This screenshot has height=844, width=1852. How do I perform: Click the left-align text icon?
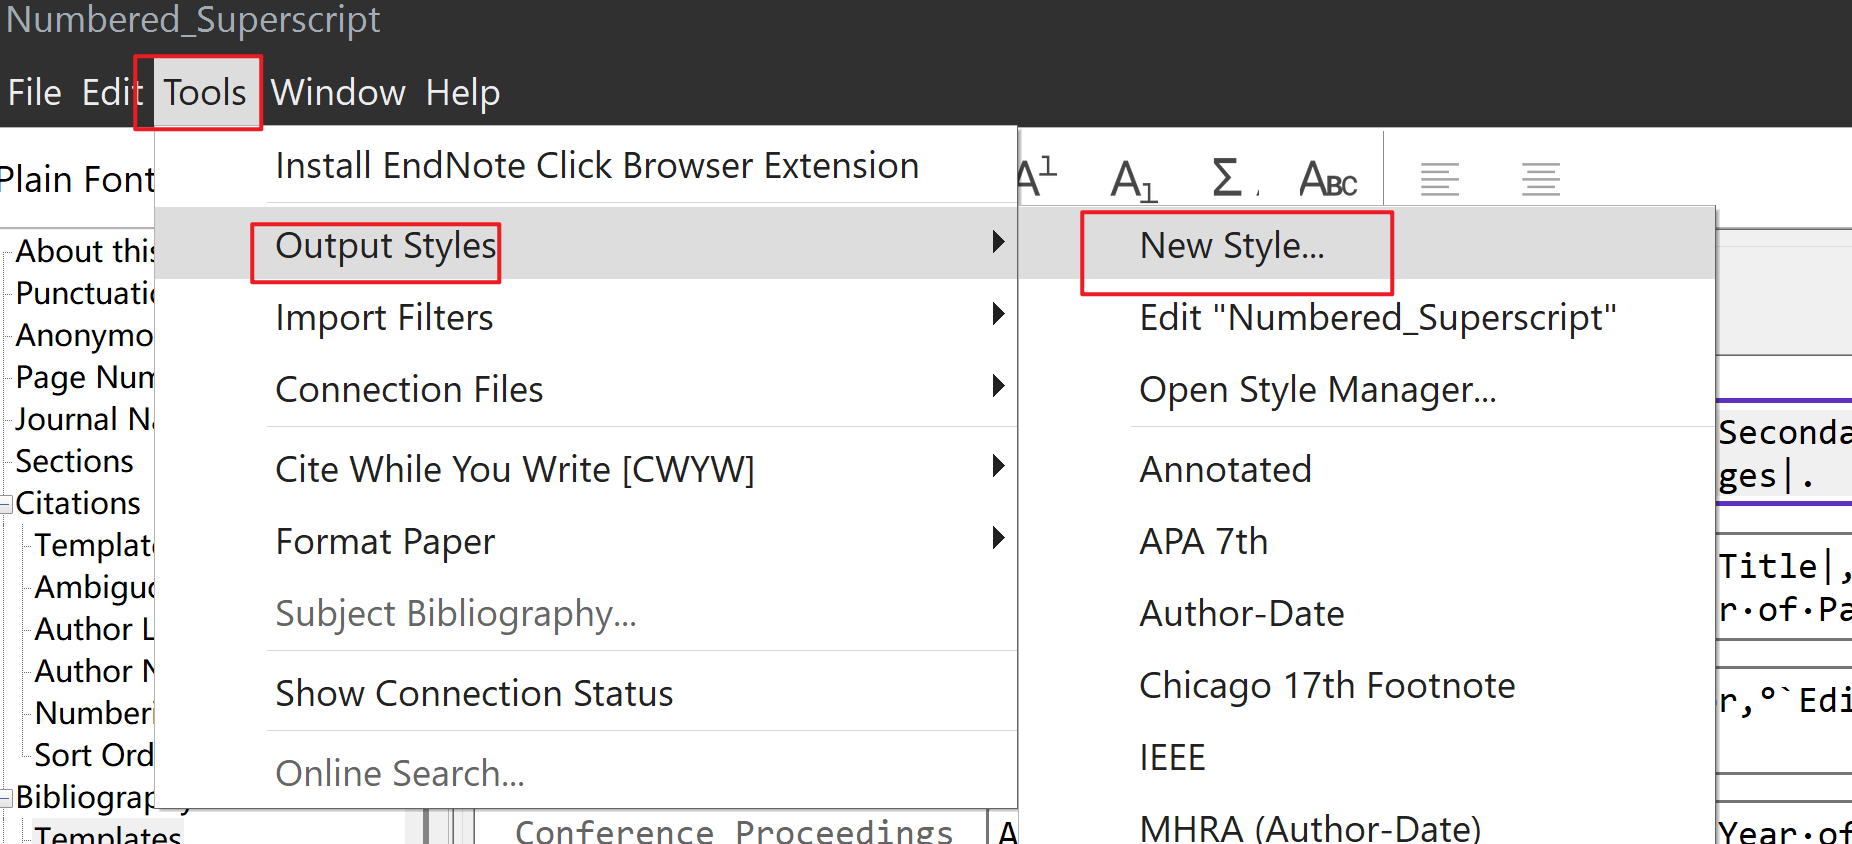(1439, 180)
